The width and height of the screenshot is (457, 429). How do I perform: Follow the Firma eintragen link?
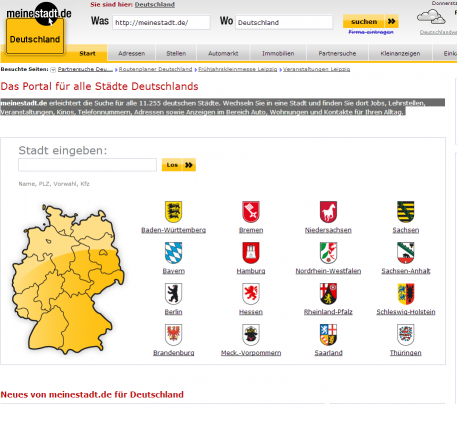(x=371, y=32)
